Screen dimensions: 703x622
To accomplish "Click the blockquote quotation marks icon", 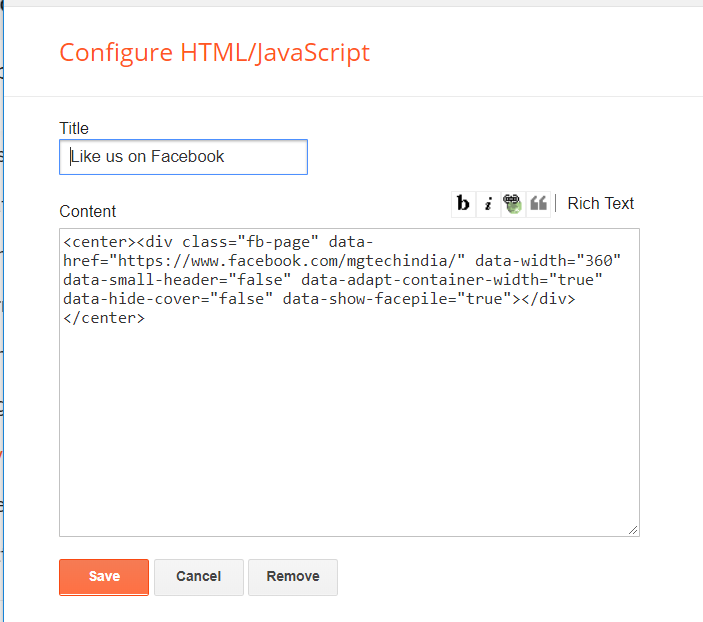I will pyautogui.click(x=538, y=203).
